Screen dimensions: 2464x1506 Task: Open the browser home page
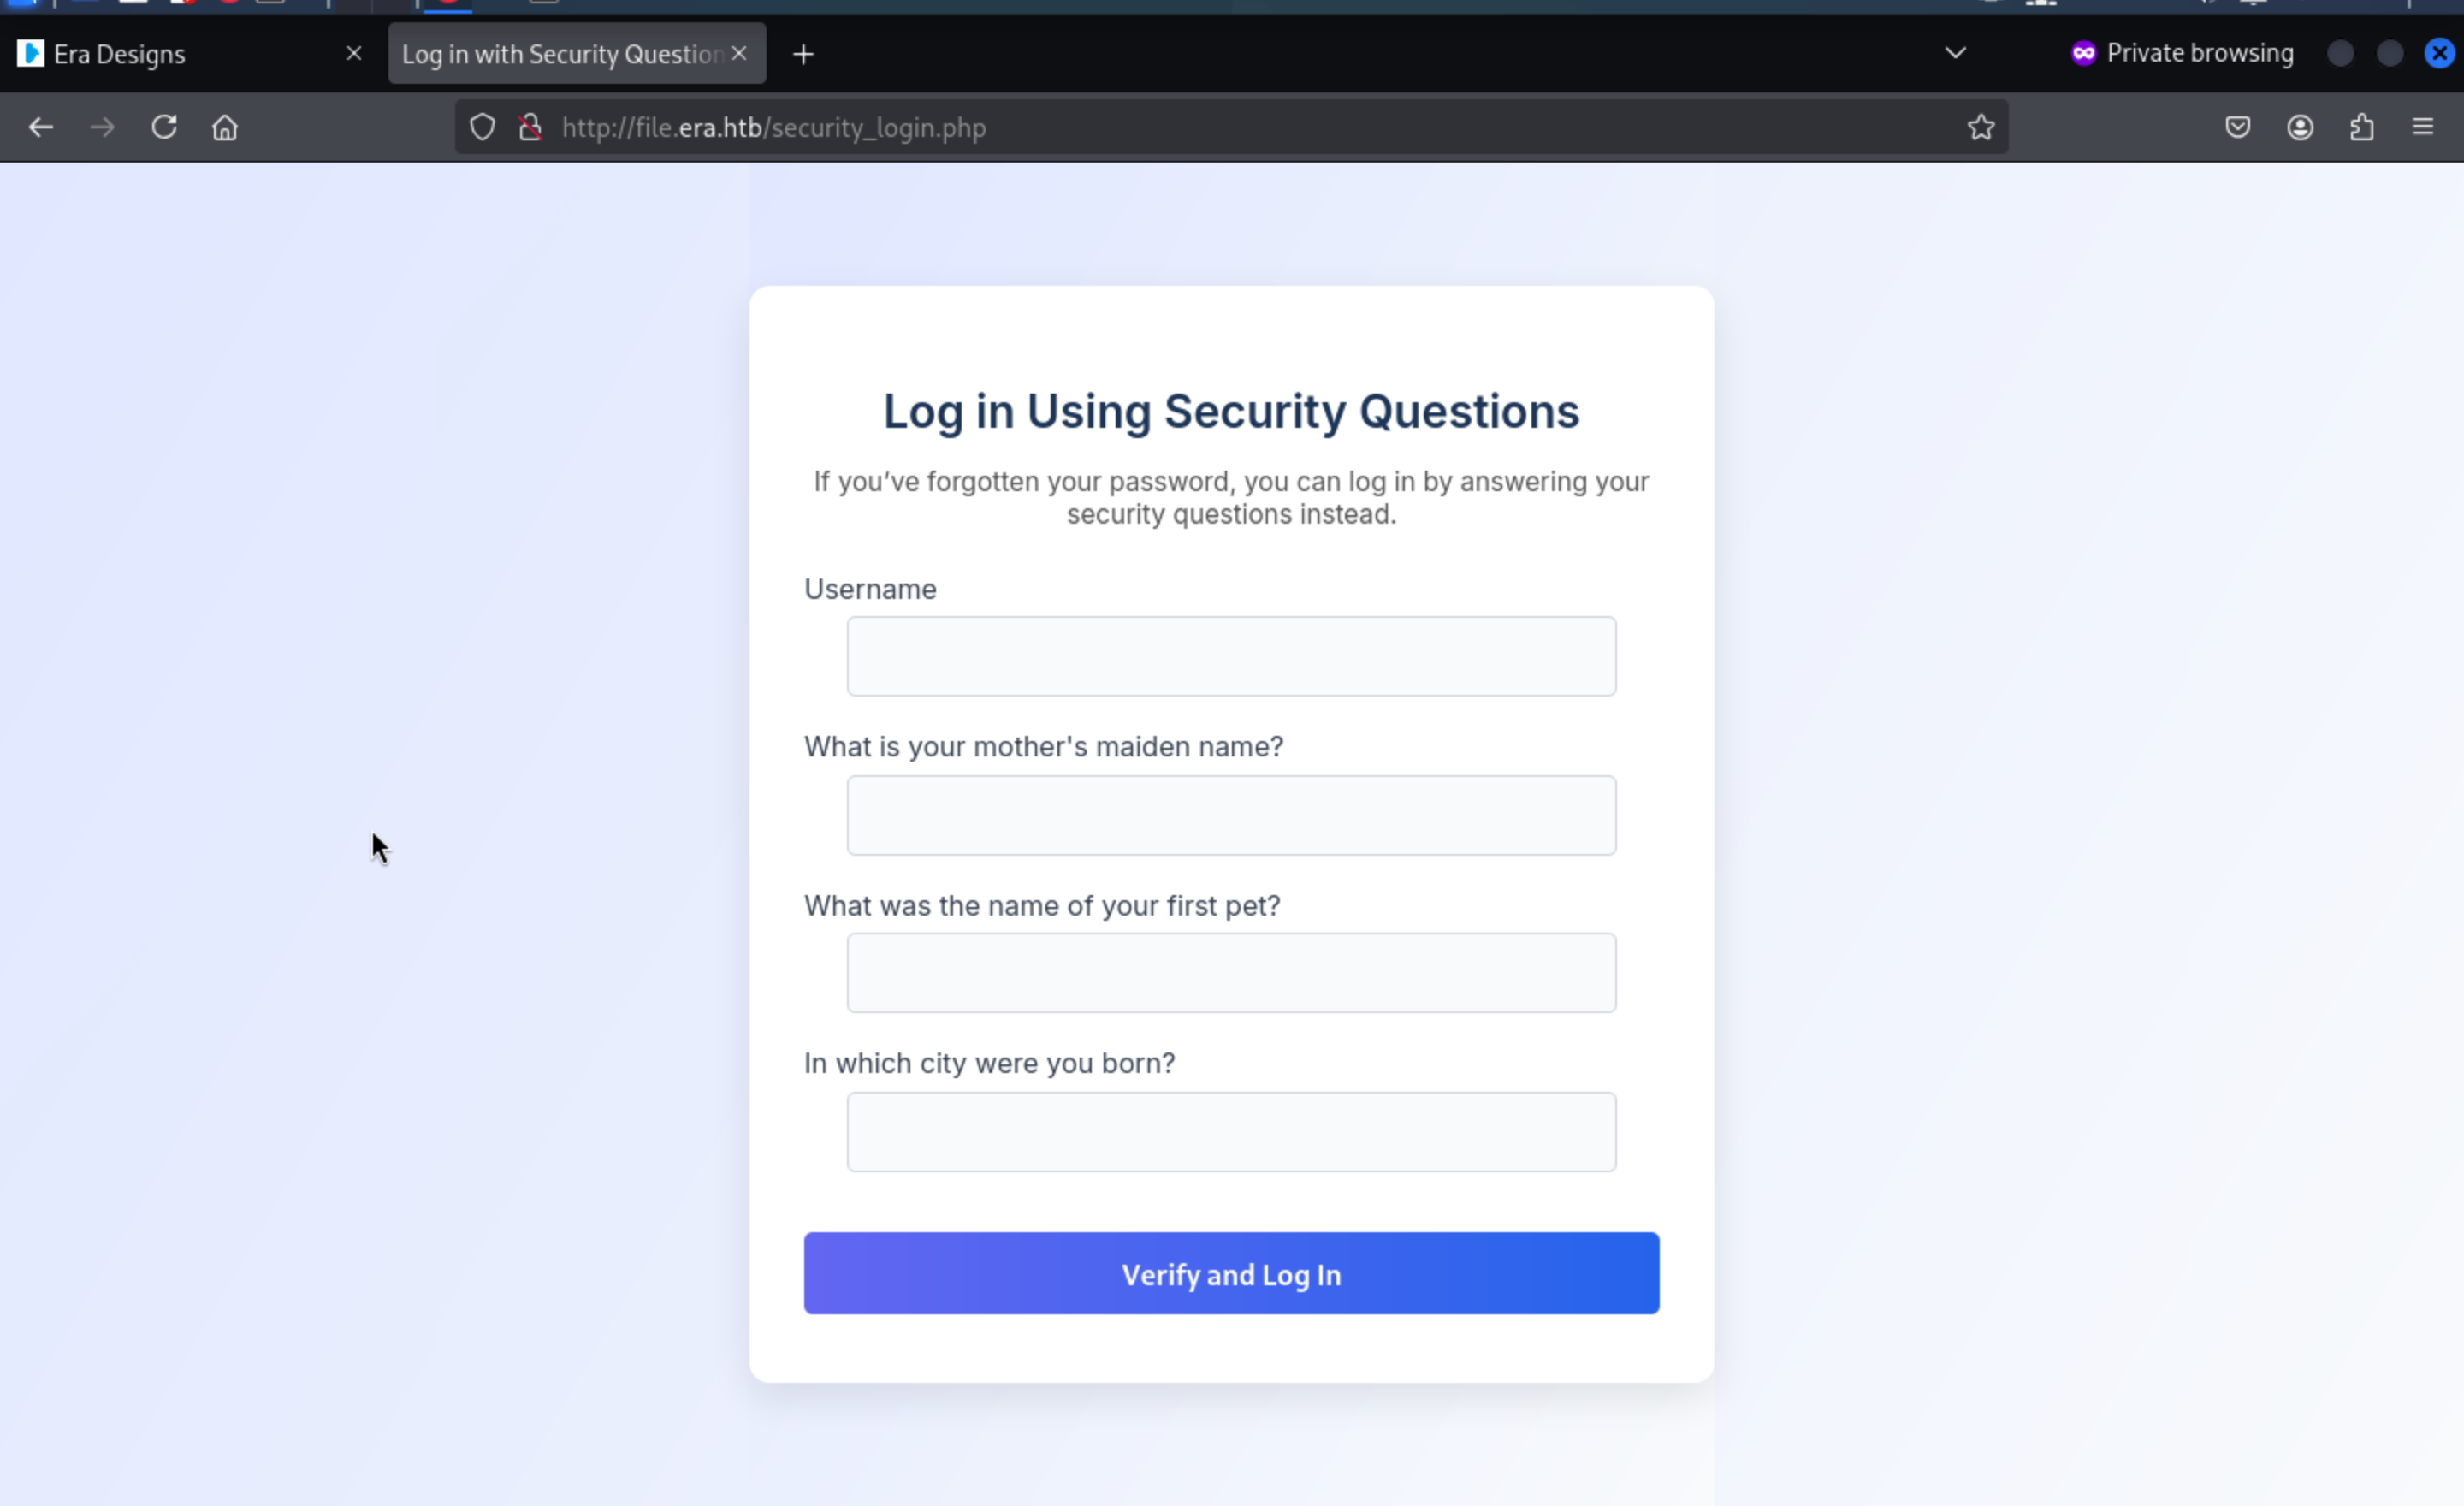(x=225, y=128)
